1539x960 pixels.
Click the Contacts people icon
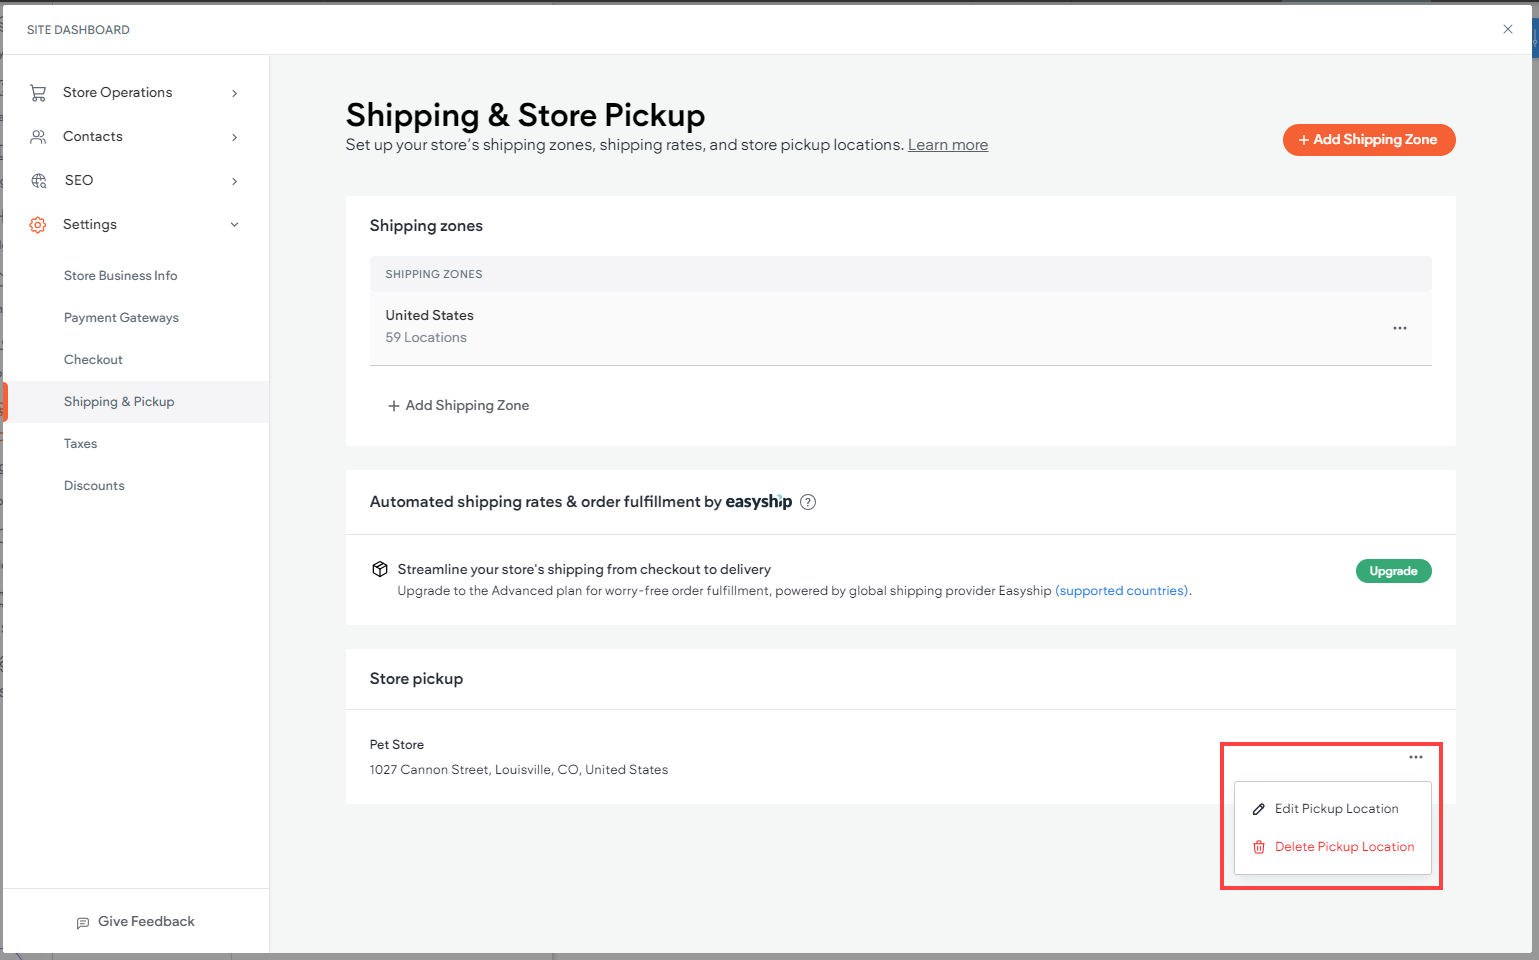coord(38,136)
